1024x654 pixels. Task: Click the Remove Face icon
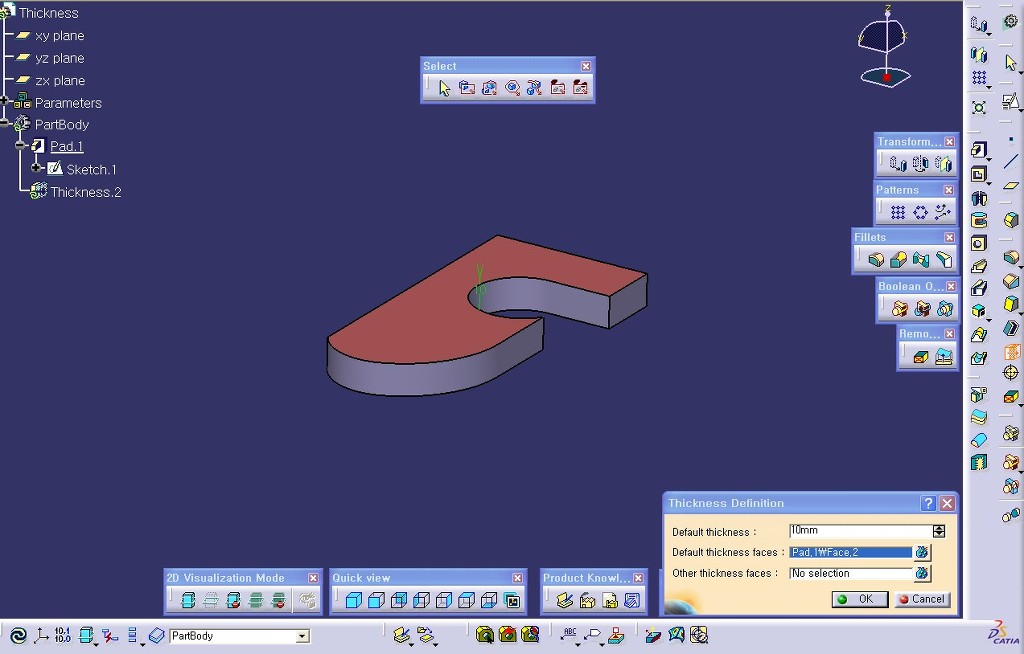point(921,356)
